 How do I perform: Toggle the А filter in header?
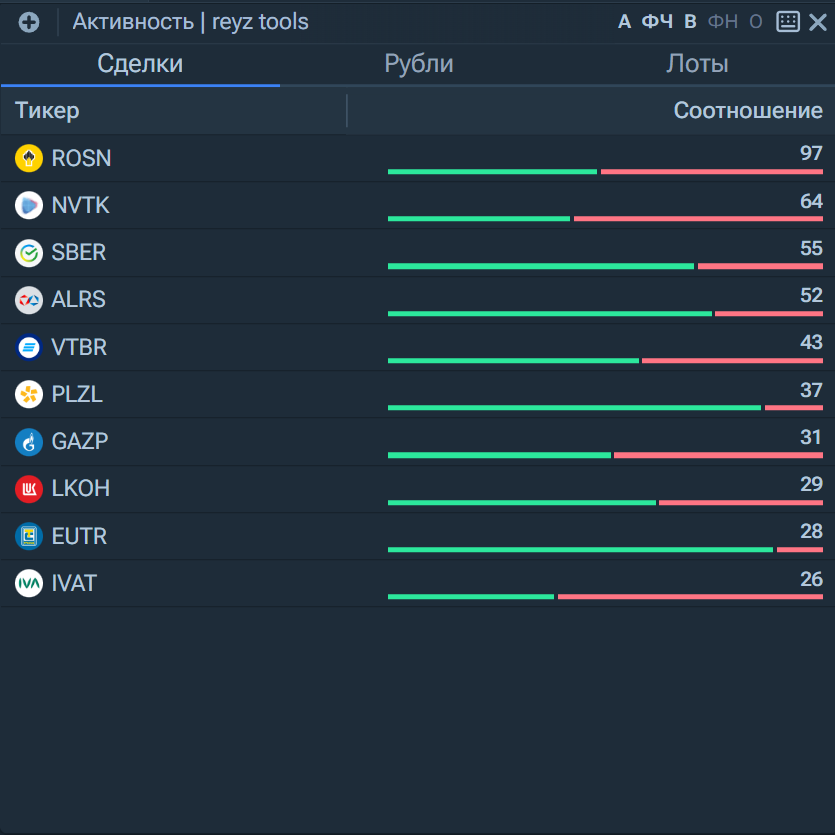coord(624,22)
